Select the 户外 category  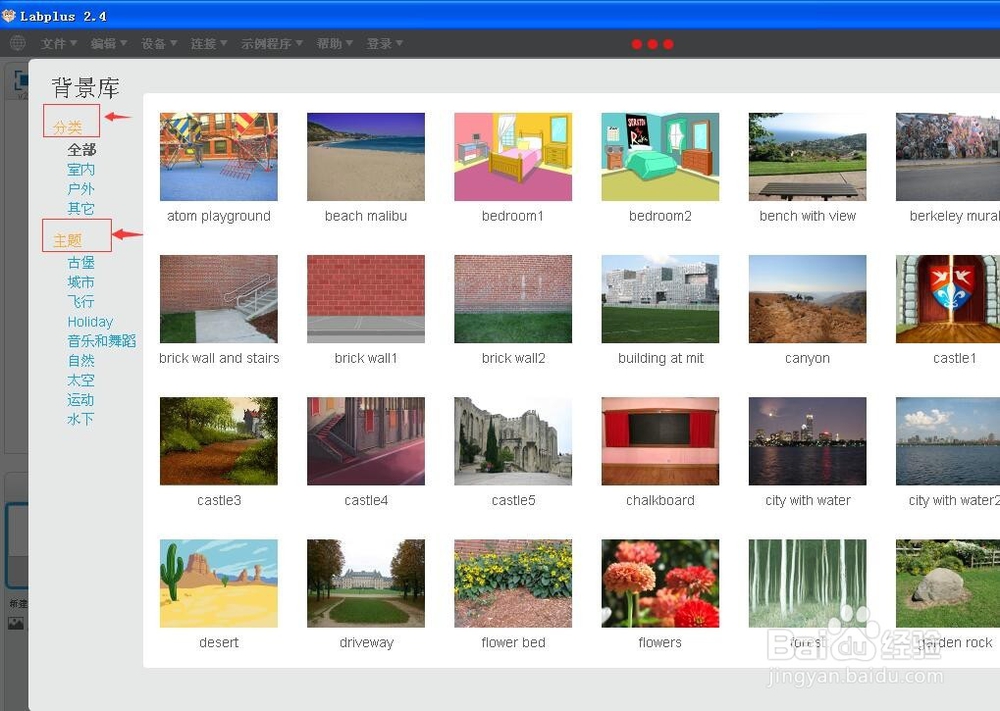tap(81, 189)
